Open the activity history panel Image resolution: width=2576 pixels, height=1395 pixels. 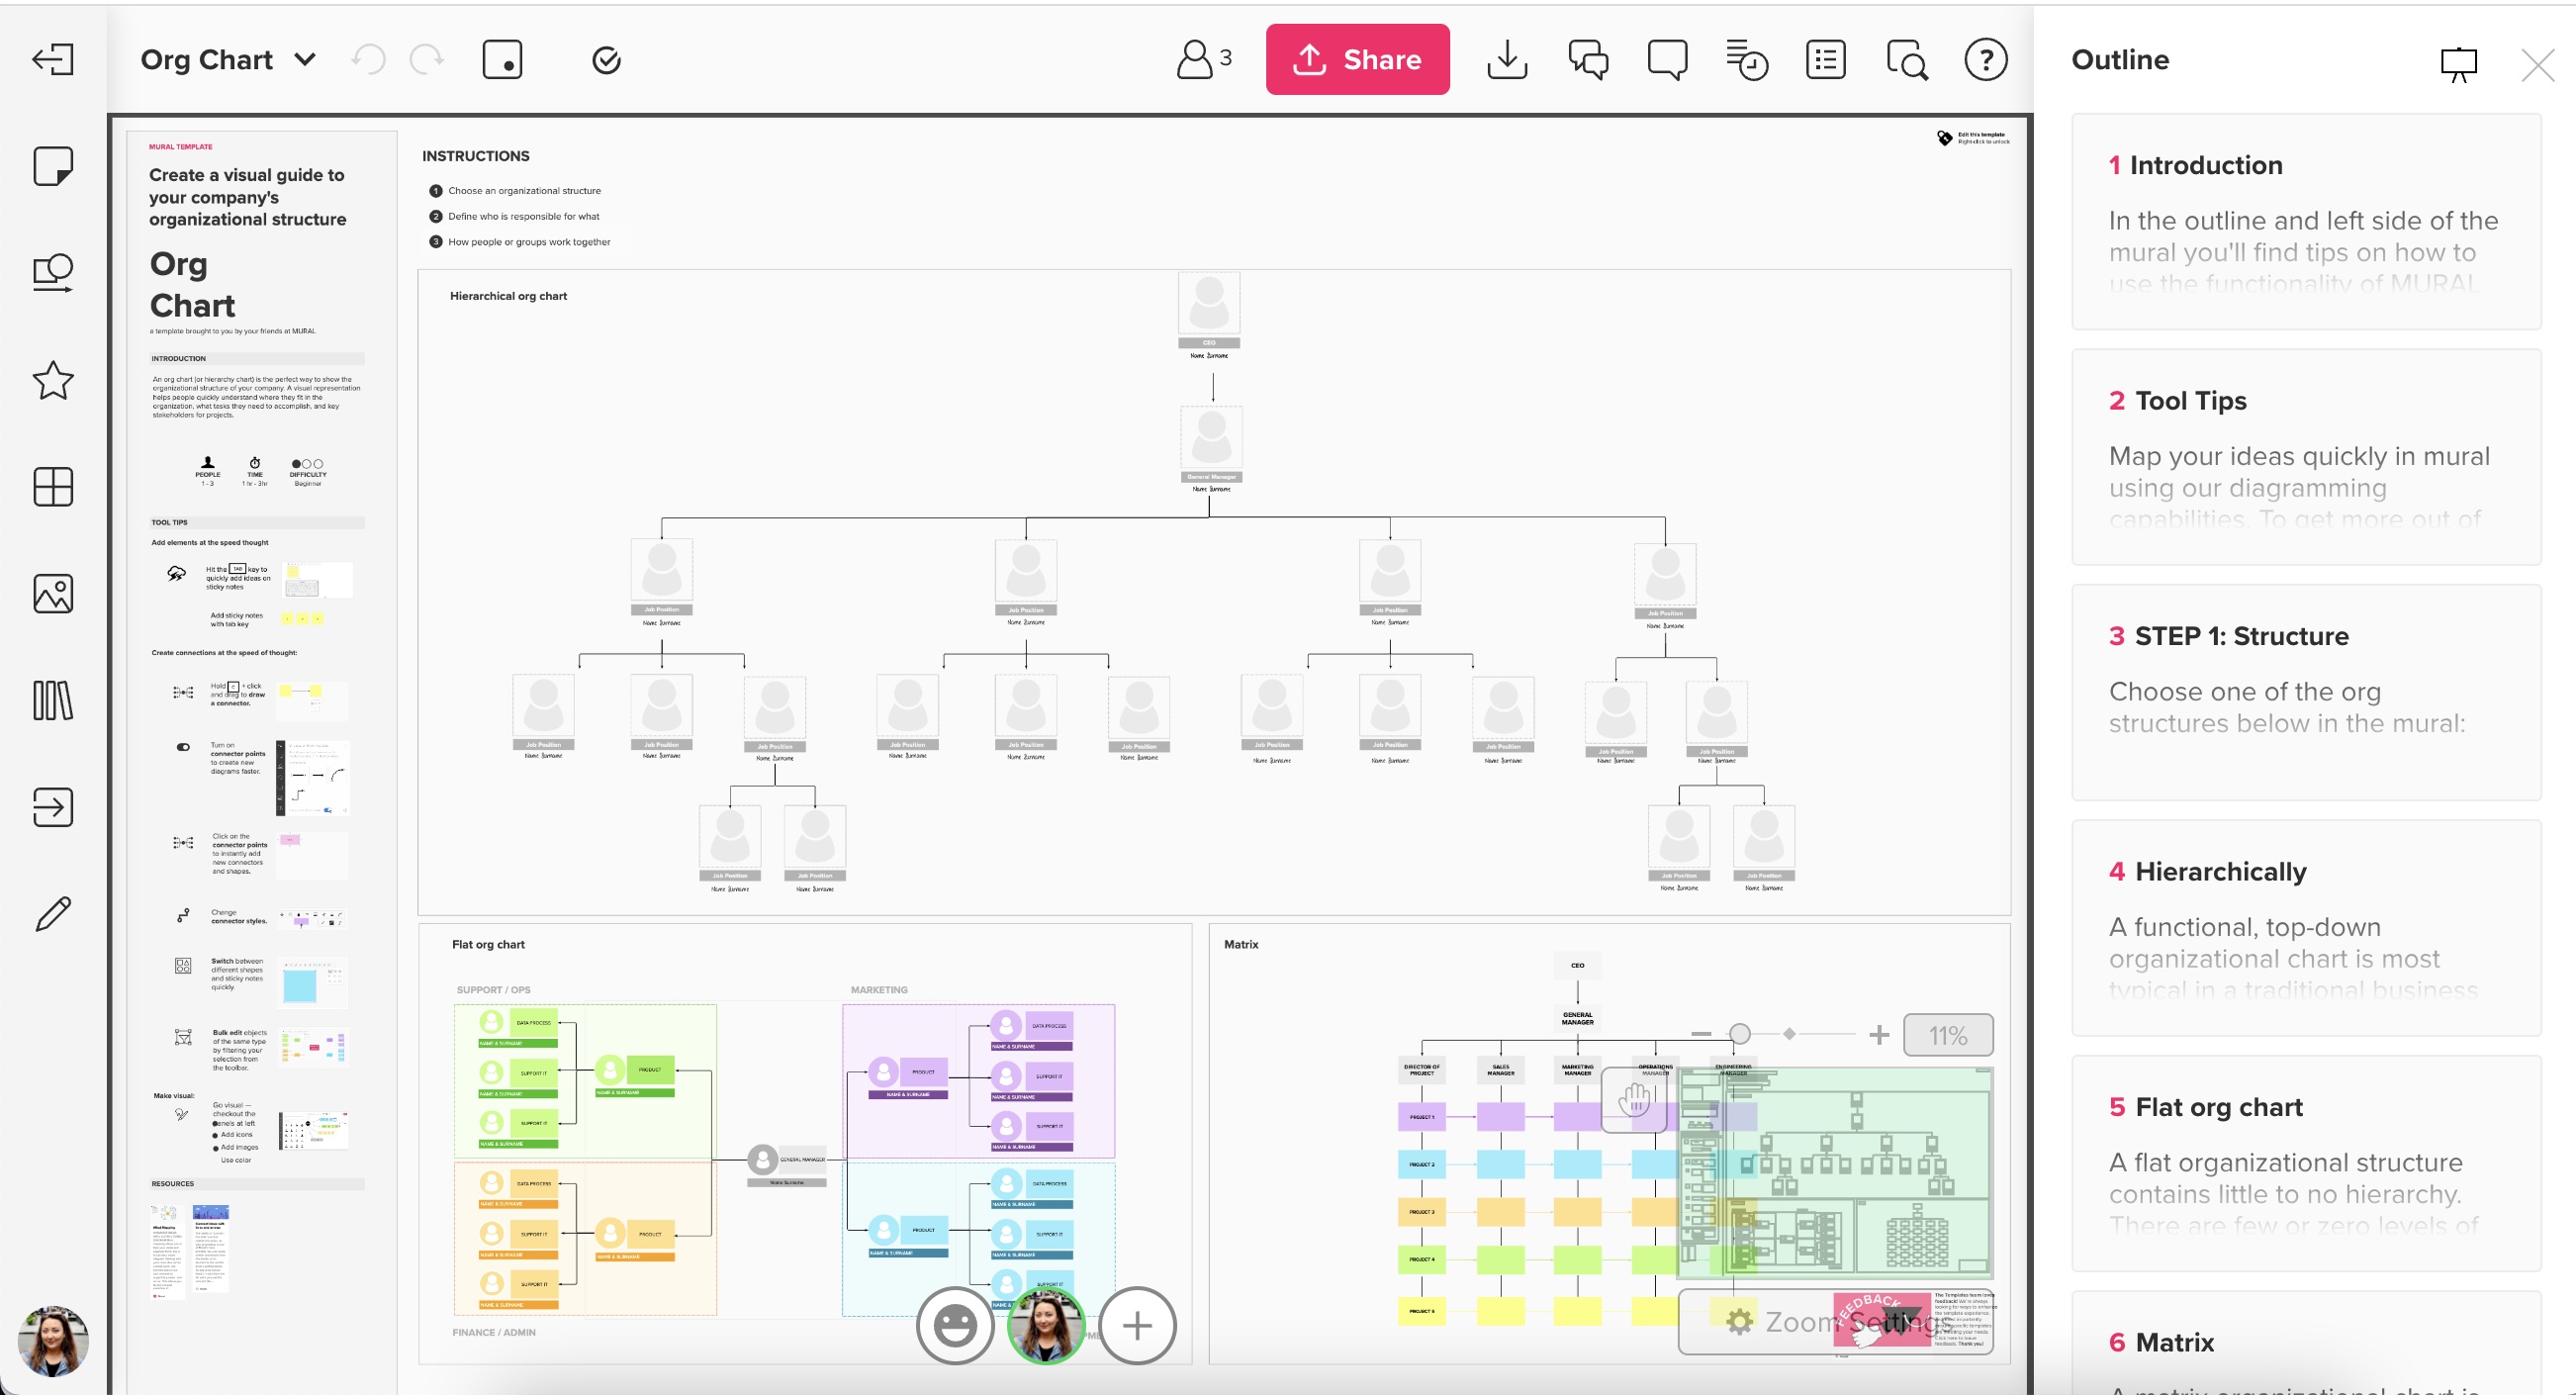click(x=1746, y=59)
